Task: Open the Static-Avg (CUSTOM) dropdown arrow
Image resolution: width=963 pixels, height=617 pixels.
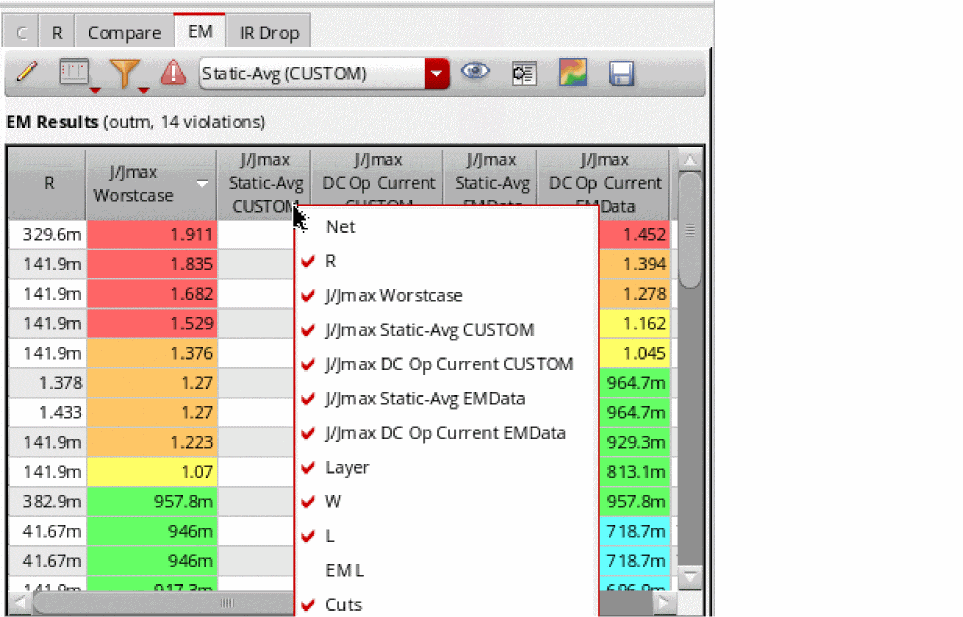Action: tap(437, 74)
